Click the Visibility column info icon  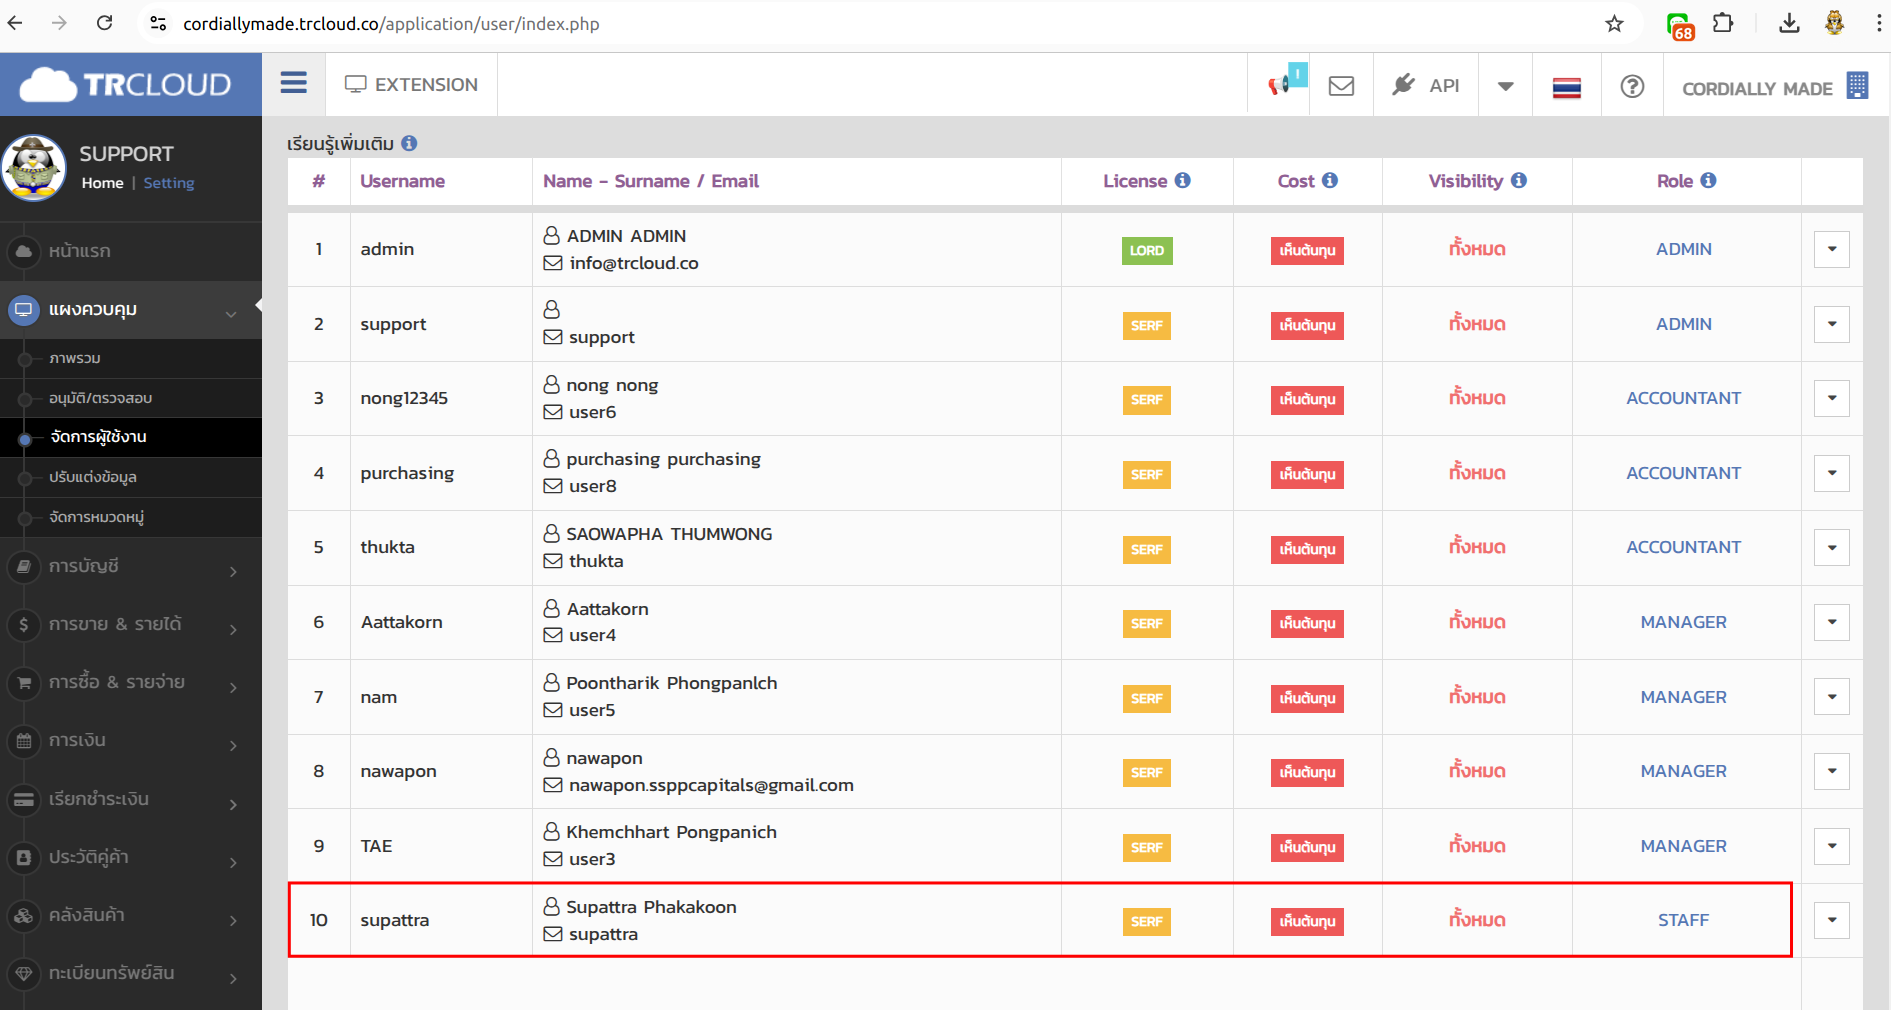click(x=1519, y=180)
